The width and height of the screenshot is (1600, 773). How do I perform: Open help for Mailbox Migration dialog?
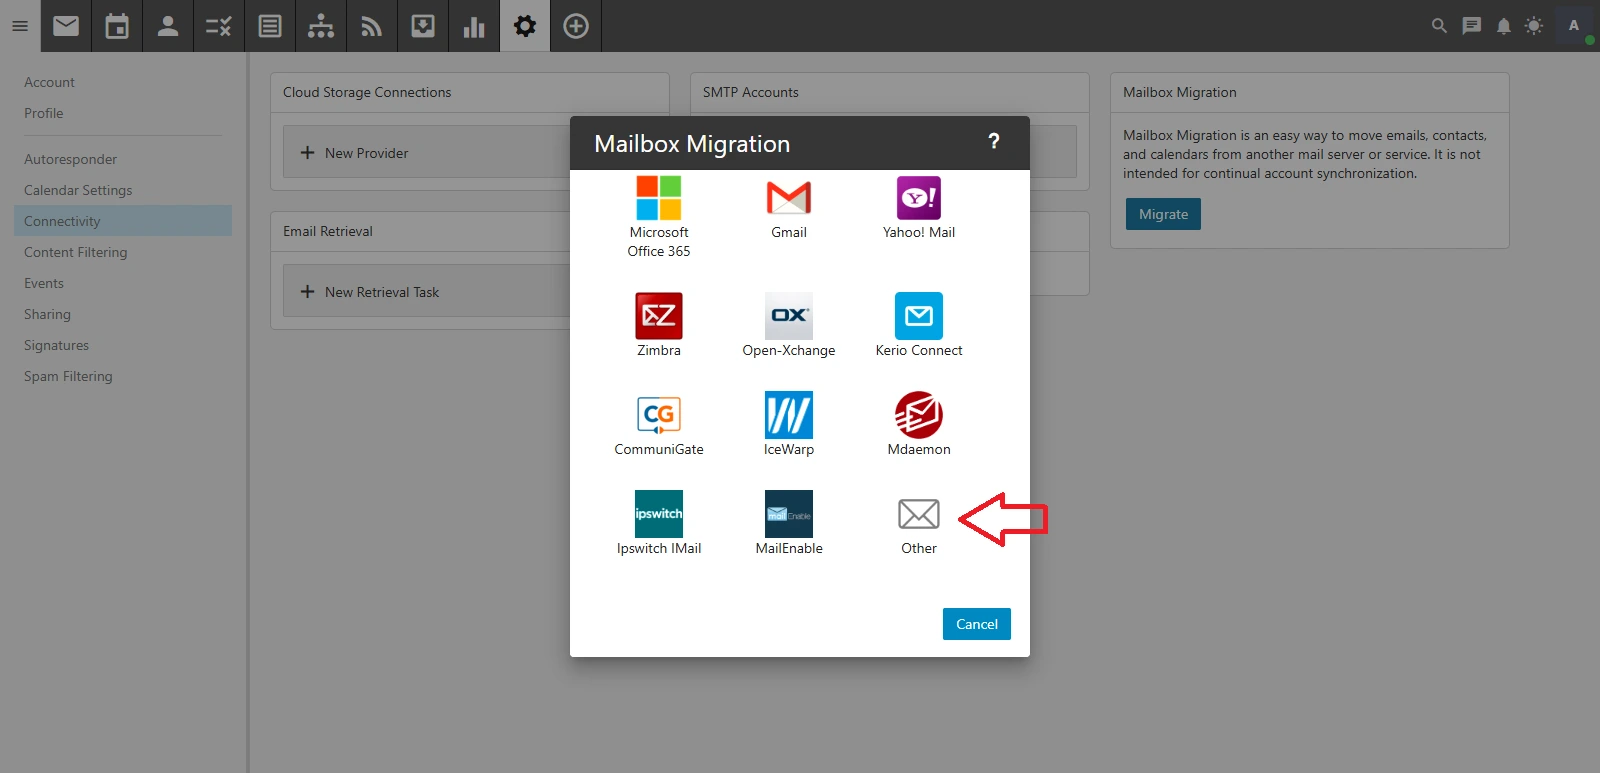coord(993,142)
